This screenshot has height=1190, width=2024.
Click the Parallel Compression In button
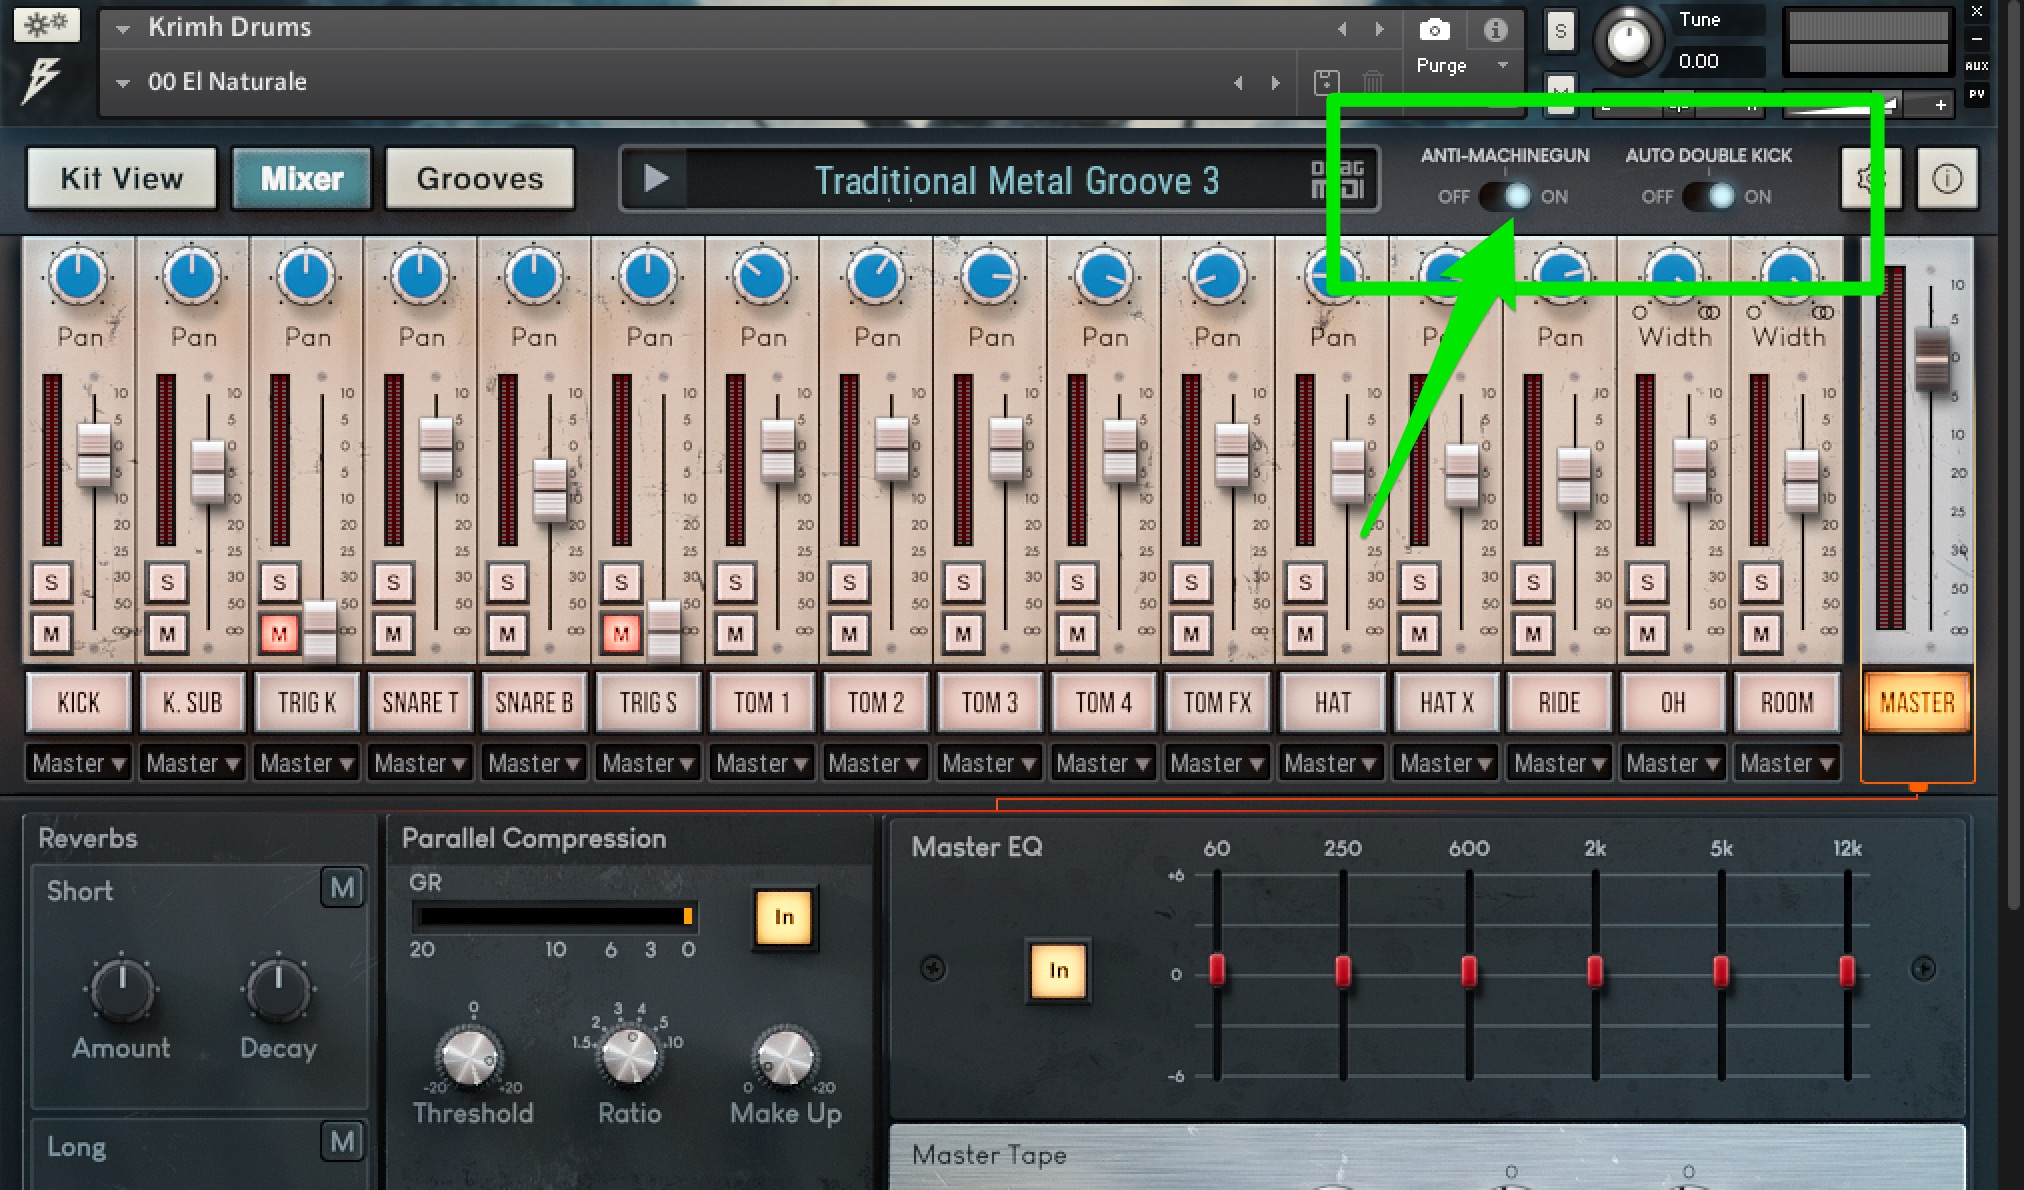click(783, 917)
